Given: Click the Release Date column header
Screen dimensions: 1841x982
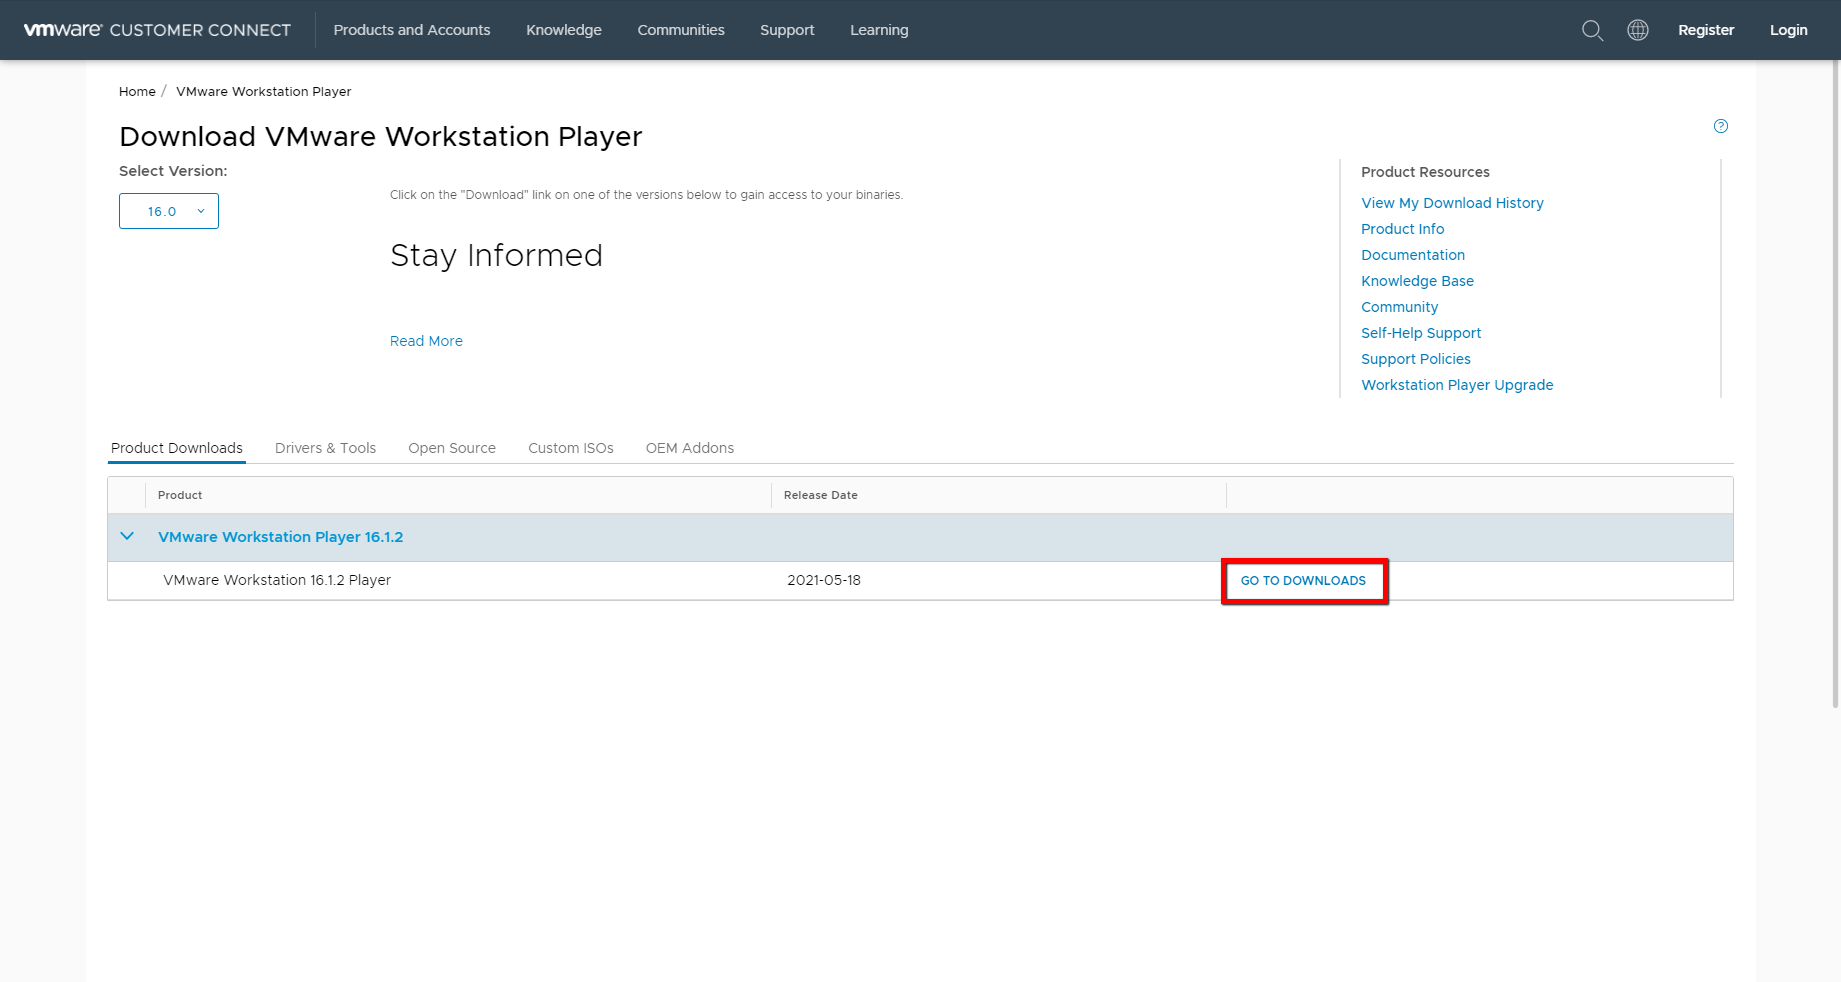Looking at the screenshot, I should click(821, 495).
